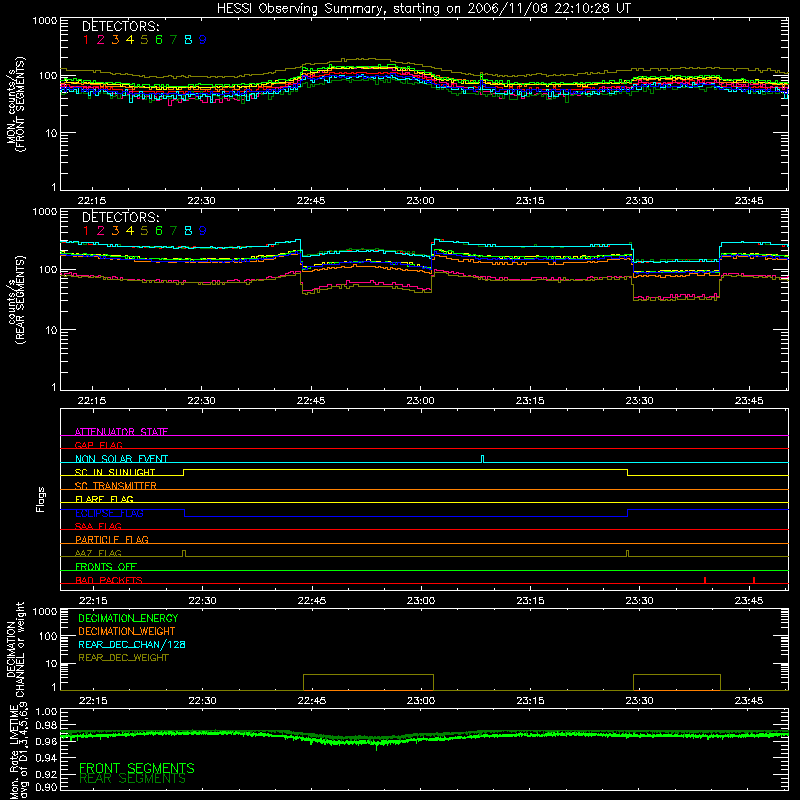The height and width of the screenshot is (800, 800).
Task: Click detector number 7 in the rear segments legend
Action: tap(173, 231)
